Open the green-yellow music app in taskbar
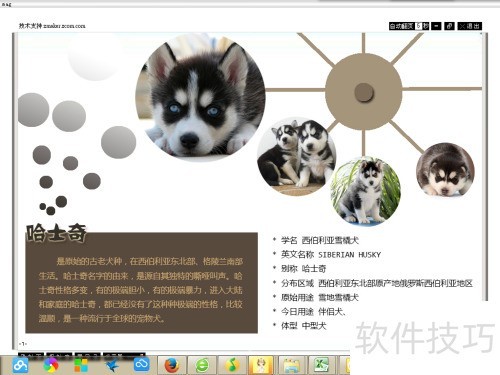Viewport: 500px width, 375px height. pyautogui.click(x=232, y=366)
